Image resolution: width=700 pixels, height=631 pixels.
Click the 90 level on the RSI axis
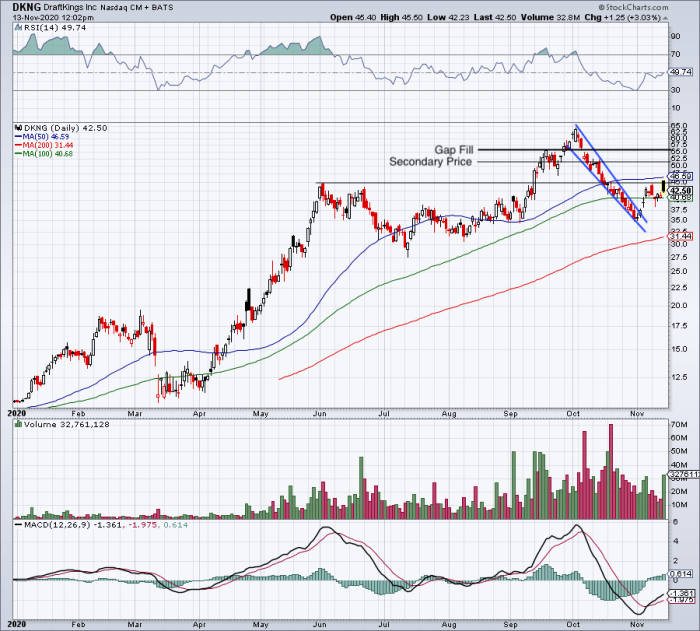(675, 36)
